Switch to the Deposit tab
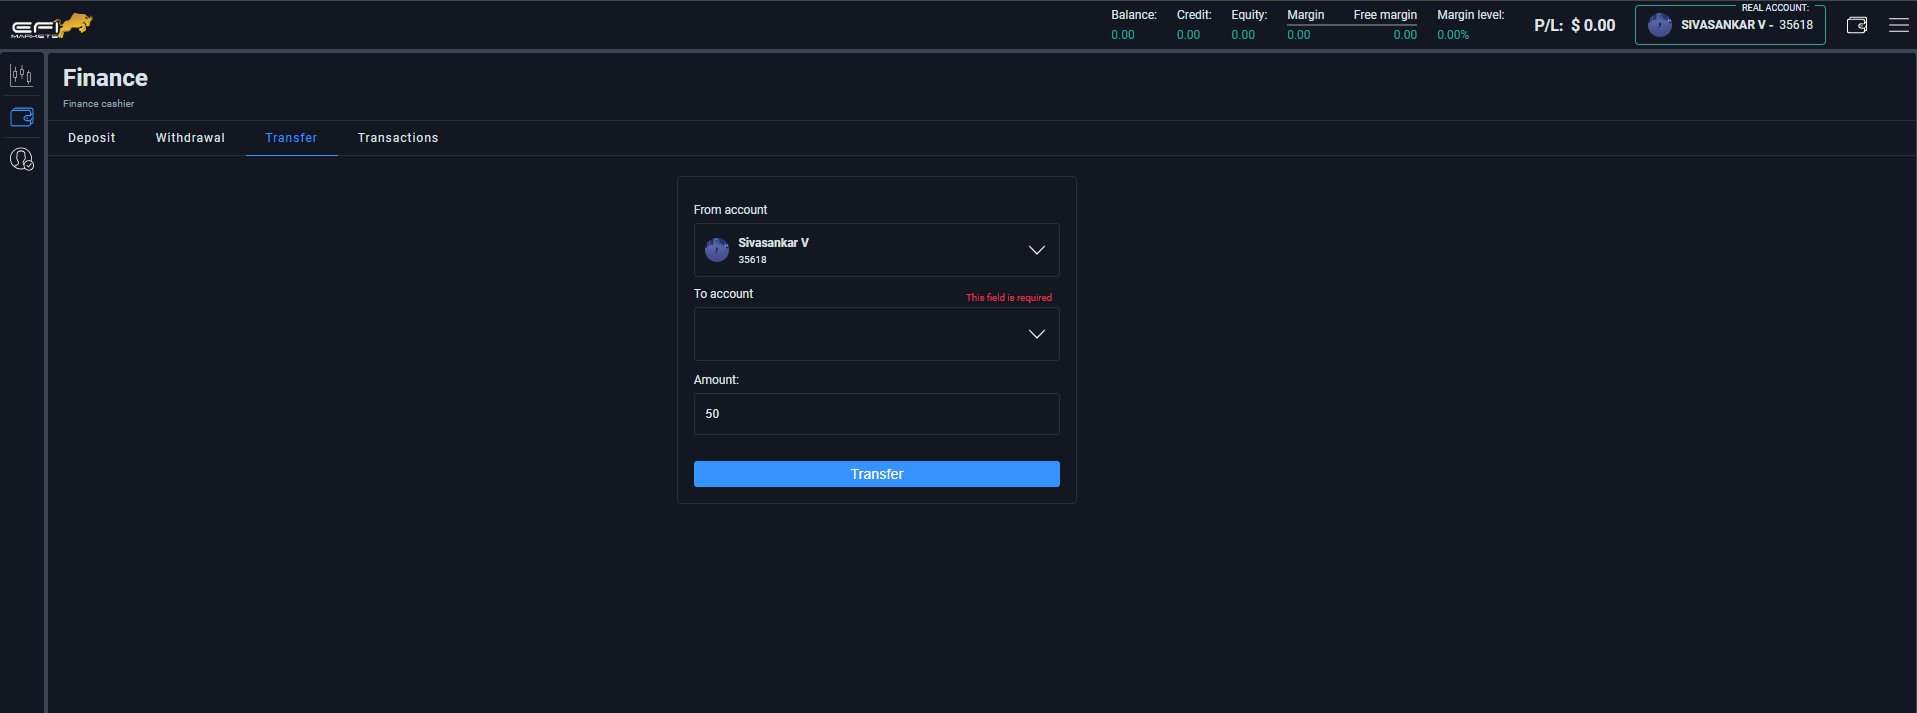Image resolution: width=1917 pixels, height=713 pixels. (92, 138)
